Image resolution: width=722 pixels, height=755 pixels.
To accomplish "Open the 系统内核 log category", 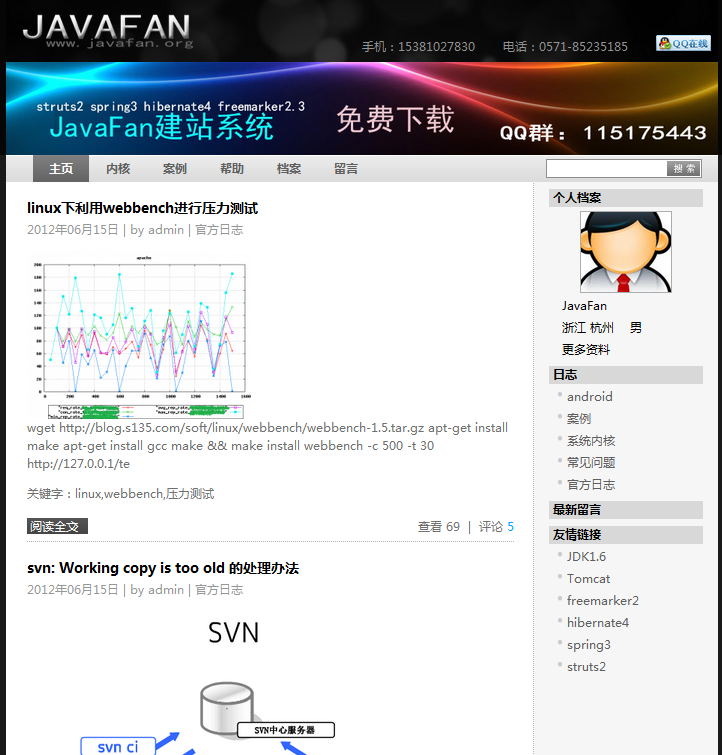I will (x=591, y=441).
